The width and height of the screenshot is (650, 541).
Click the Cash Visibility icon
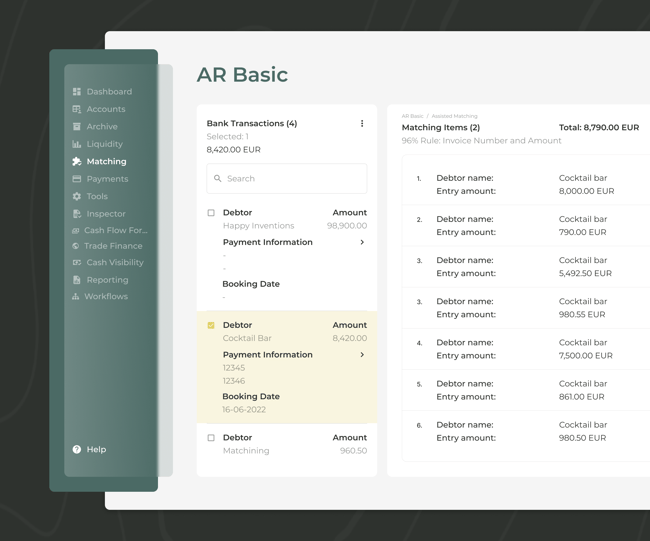click(x=77, y=262)
